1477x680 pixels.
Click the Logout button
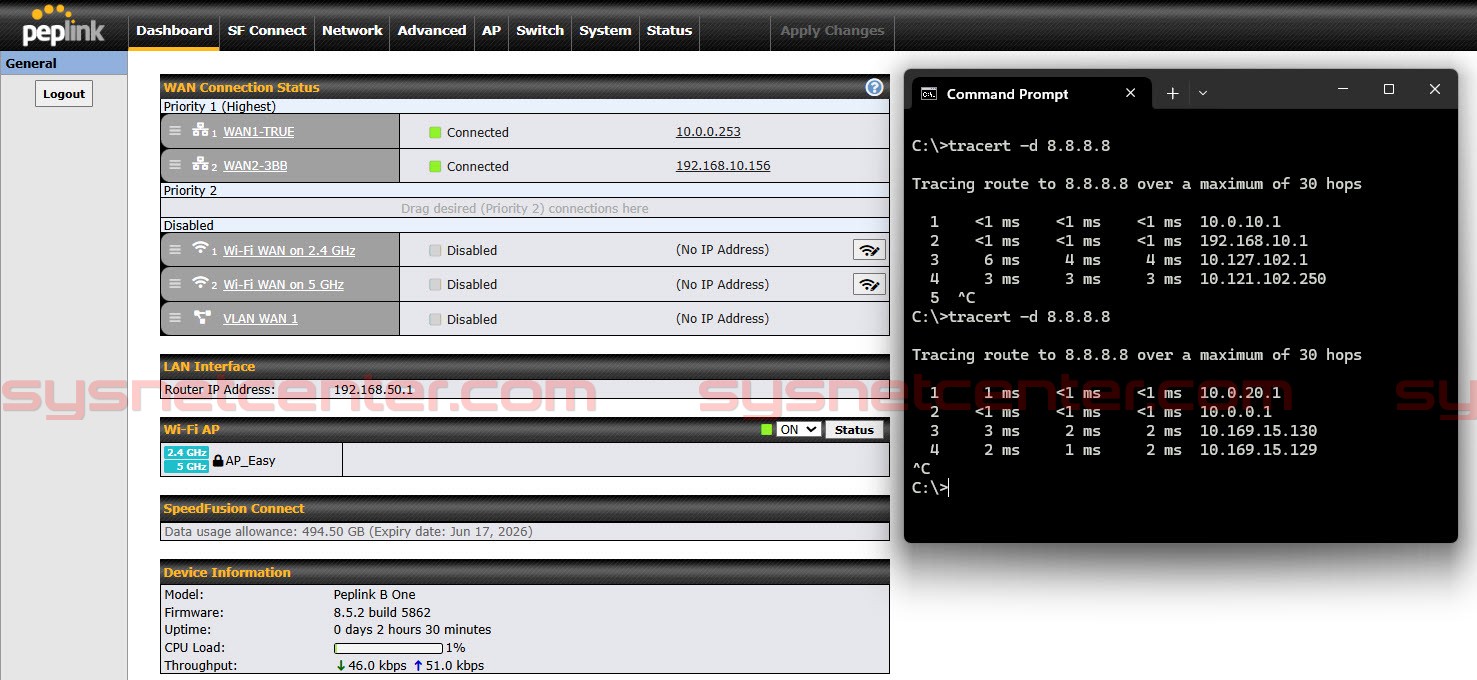tap(64, 94)
